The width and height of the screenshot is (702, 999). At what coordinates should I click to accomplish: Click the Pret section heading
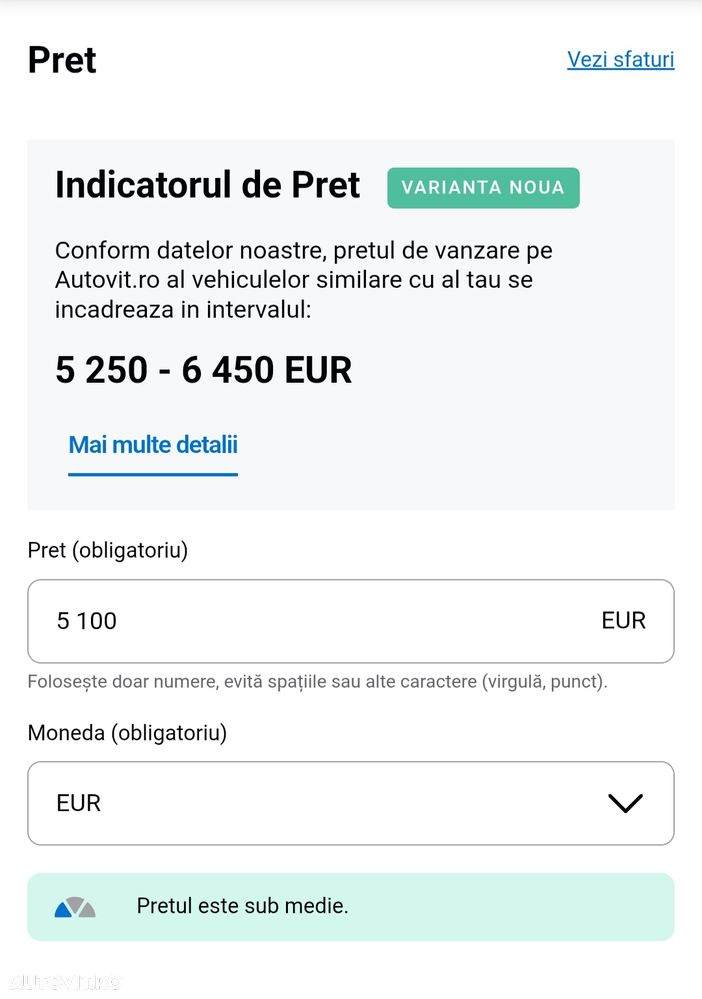62,60
